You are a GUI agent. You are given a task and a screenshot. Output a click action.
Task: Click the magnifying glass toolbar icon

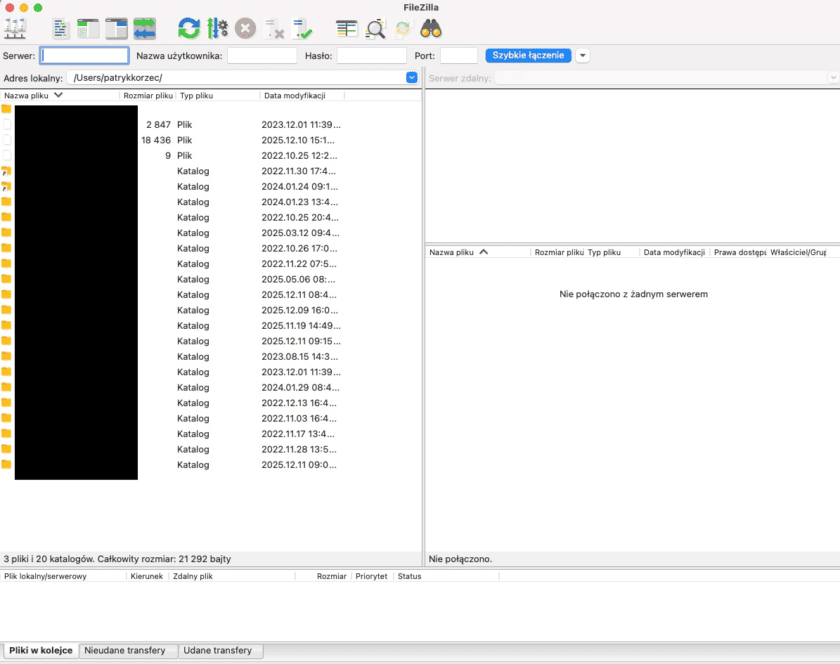(375, 28)
